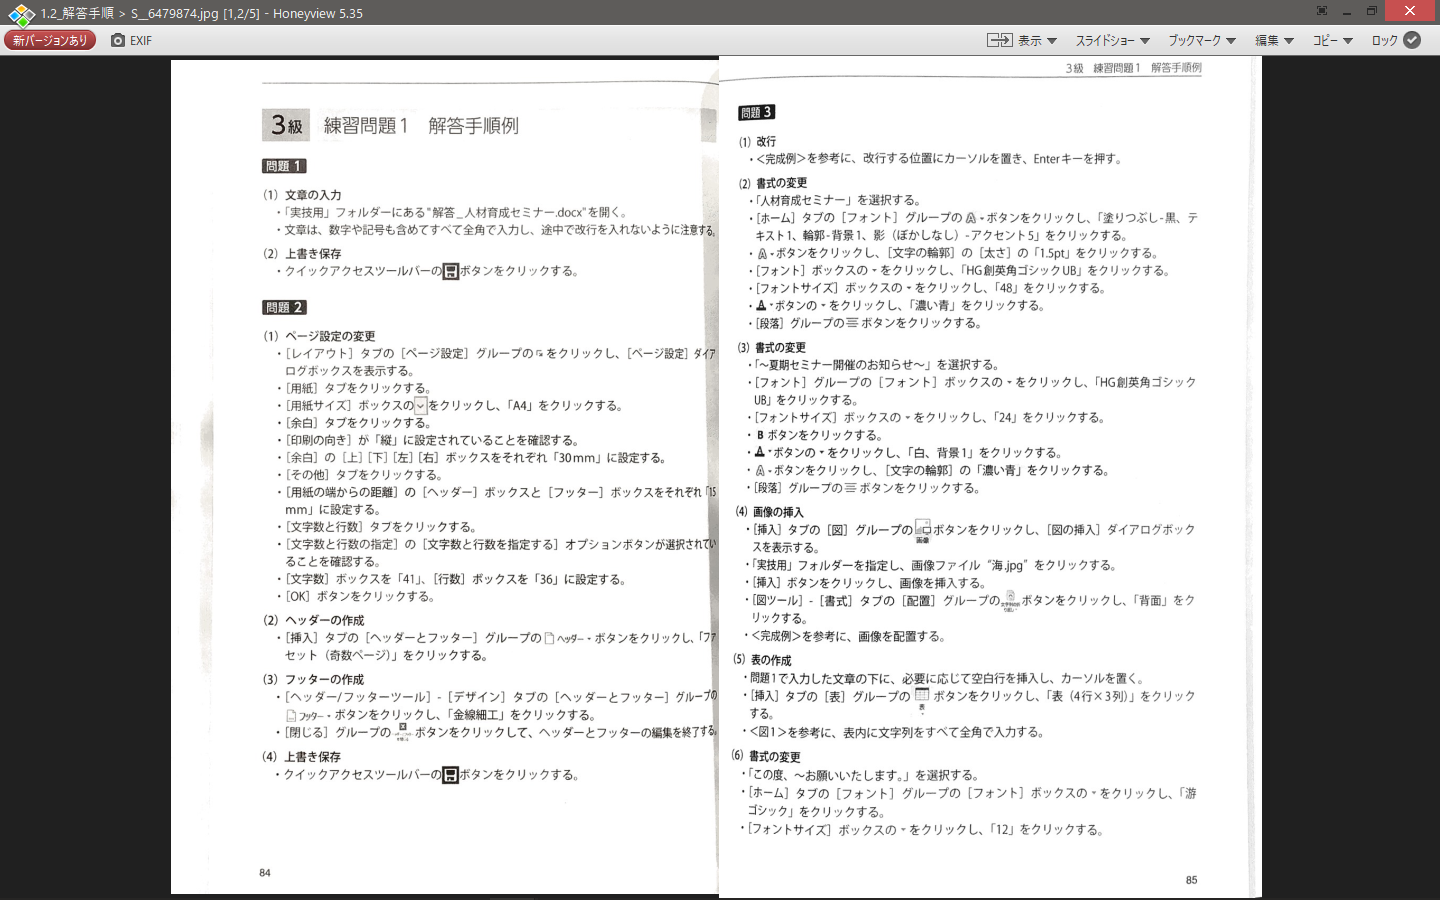Image resolution: width=1440 pixels, height=900 pixels.
Task: Open the 編集 edit menu
Action: (1274, 40)
